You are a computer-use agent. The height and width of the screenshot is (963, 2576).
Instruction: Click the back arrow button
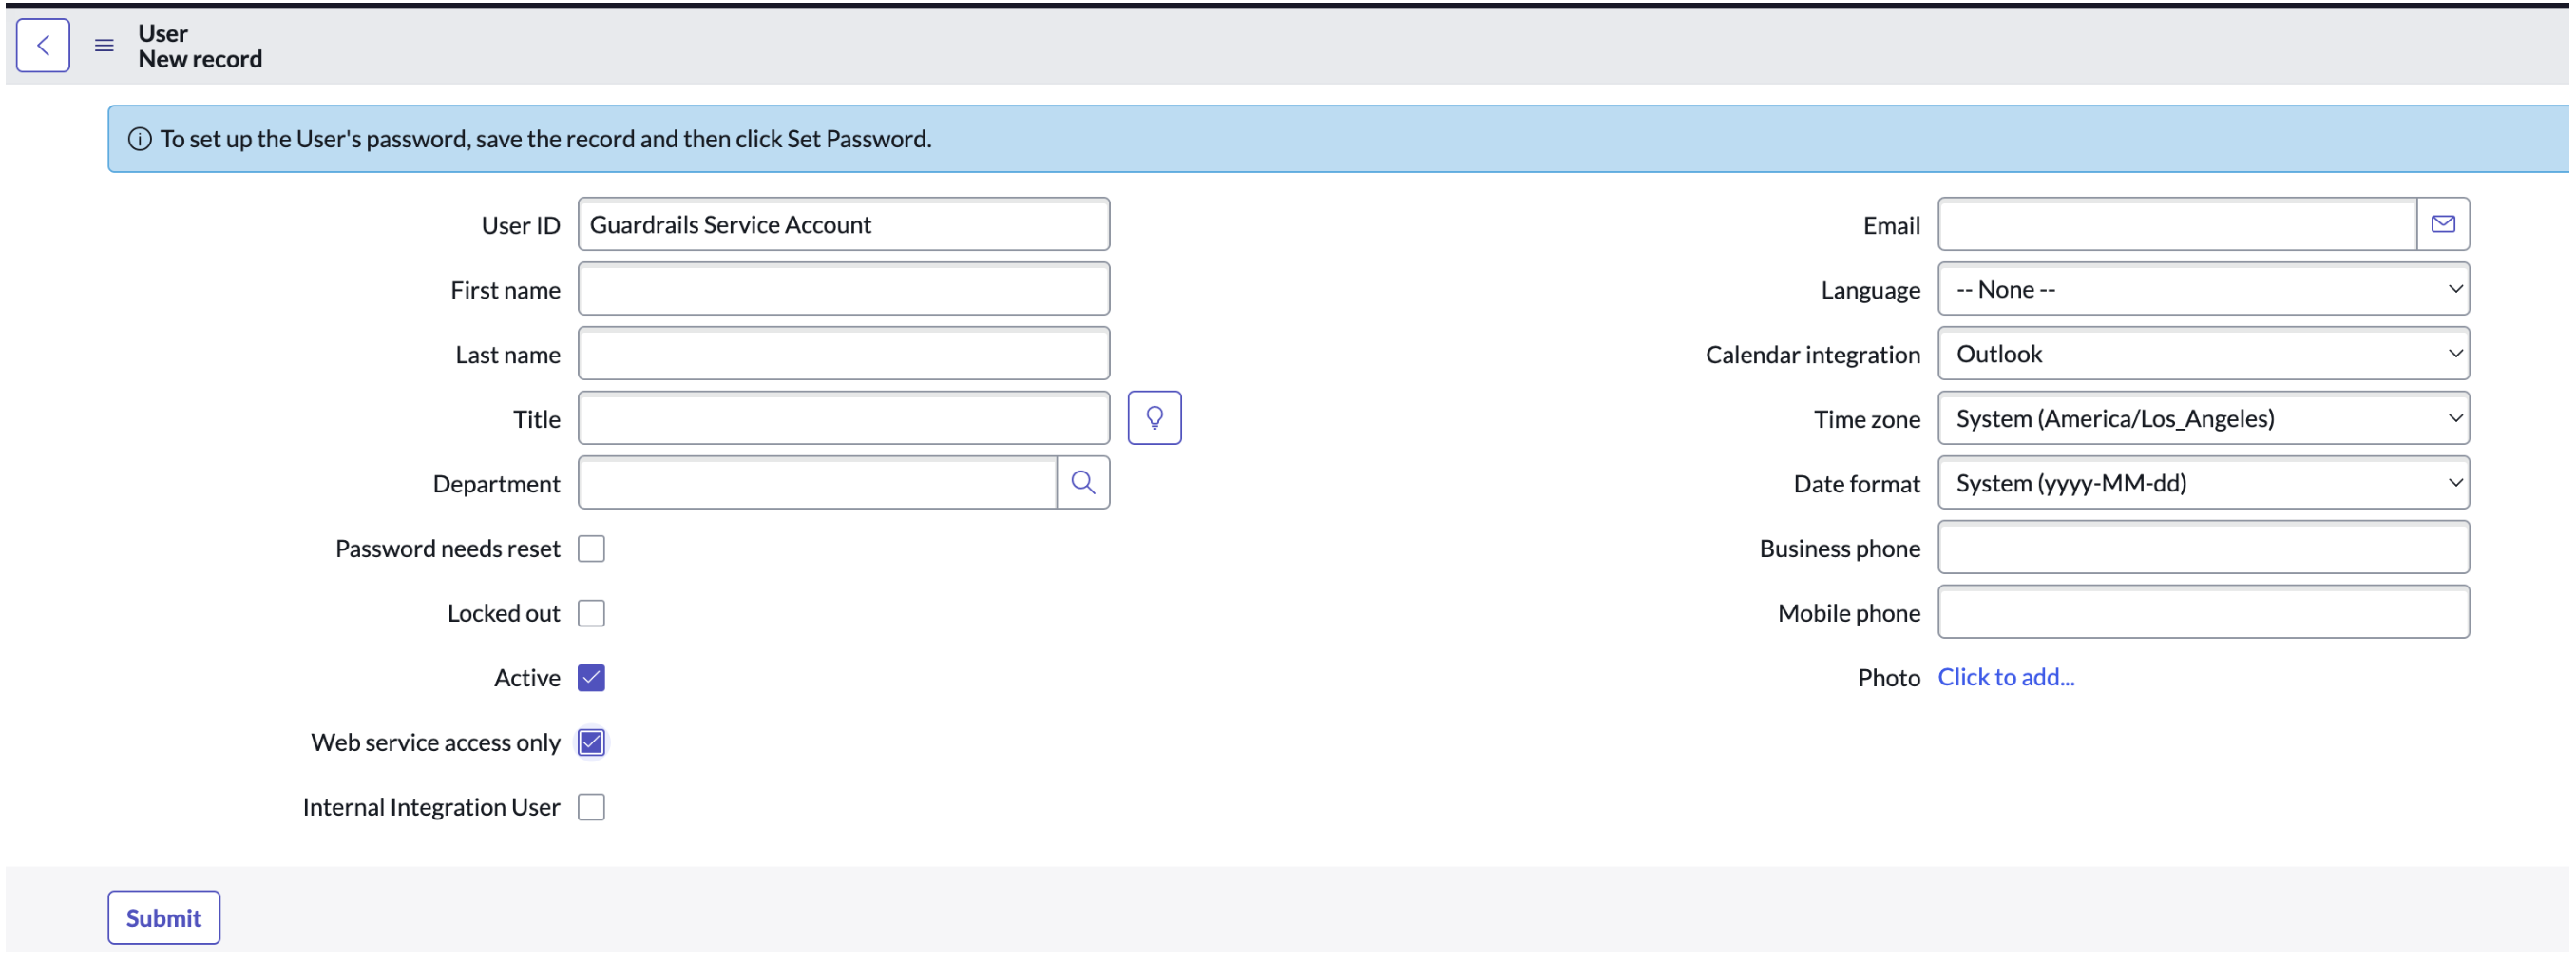click(43, 45)
